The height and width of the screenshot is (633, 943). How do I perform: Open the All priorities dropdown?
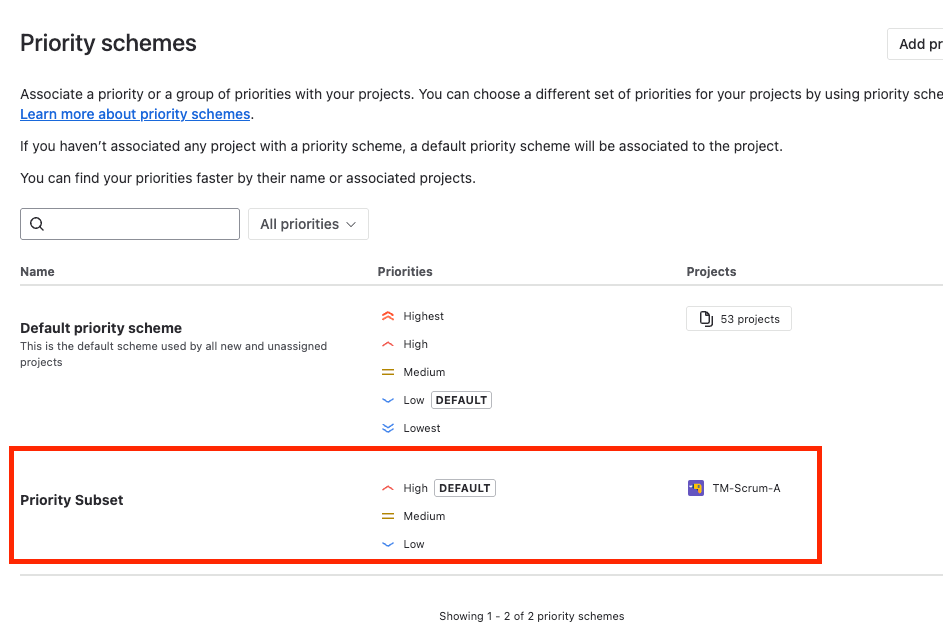308,224
